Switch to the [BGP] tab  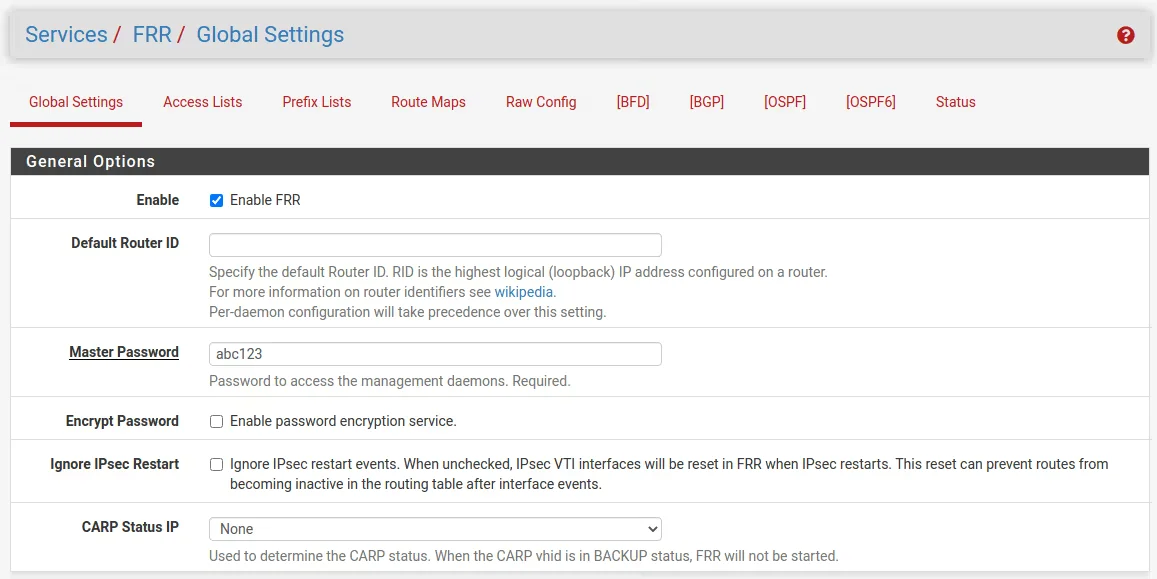click(706, 102)
